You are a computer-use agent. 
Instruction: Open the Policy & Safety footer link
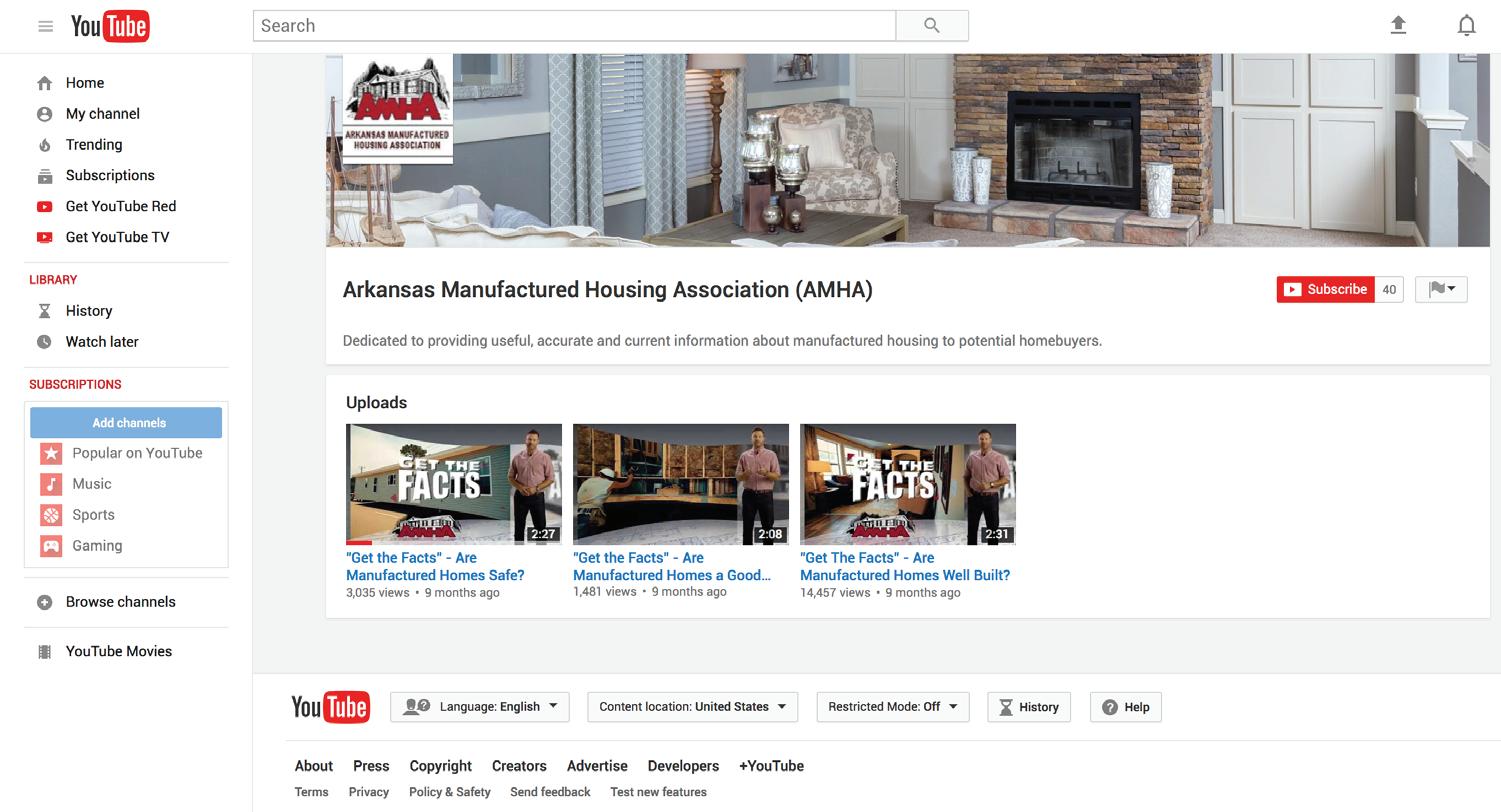pos(450,792)
